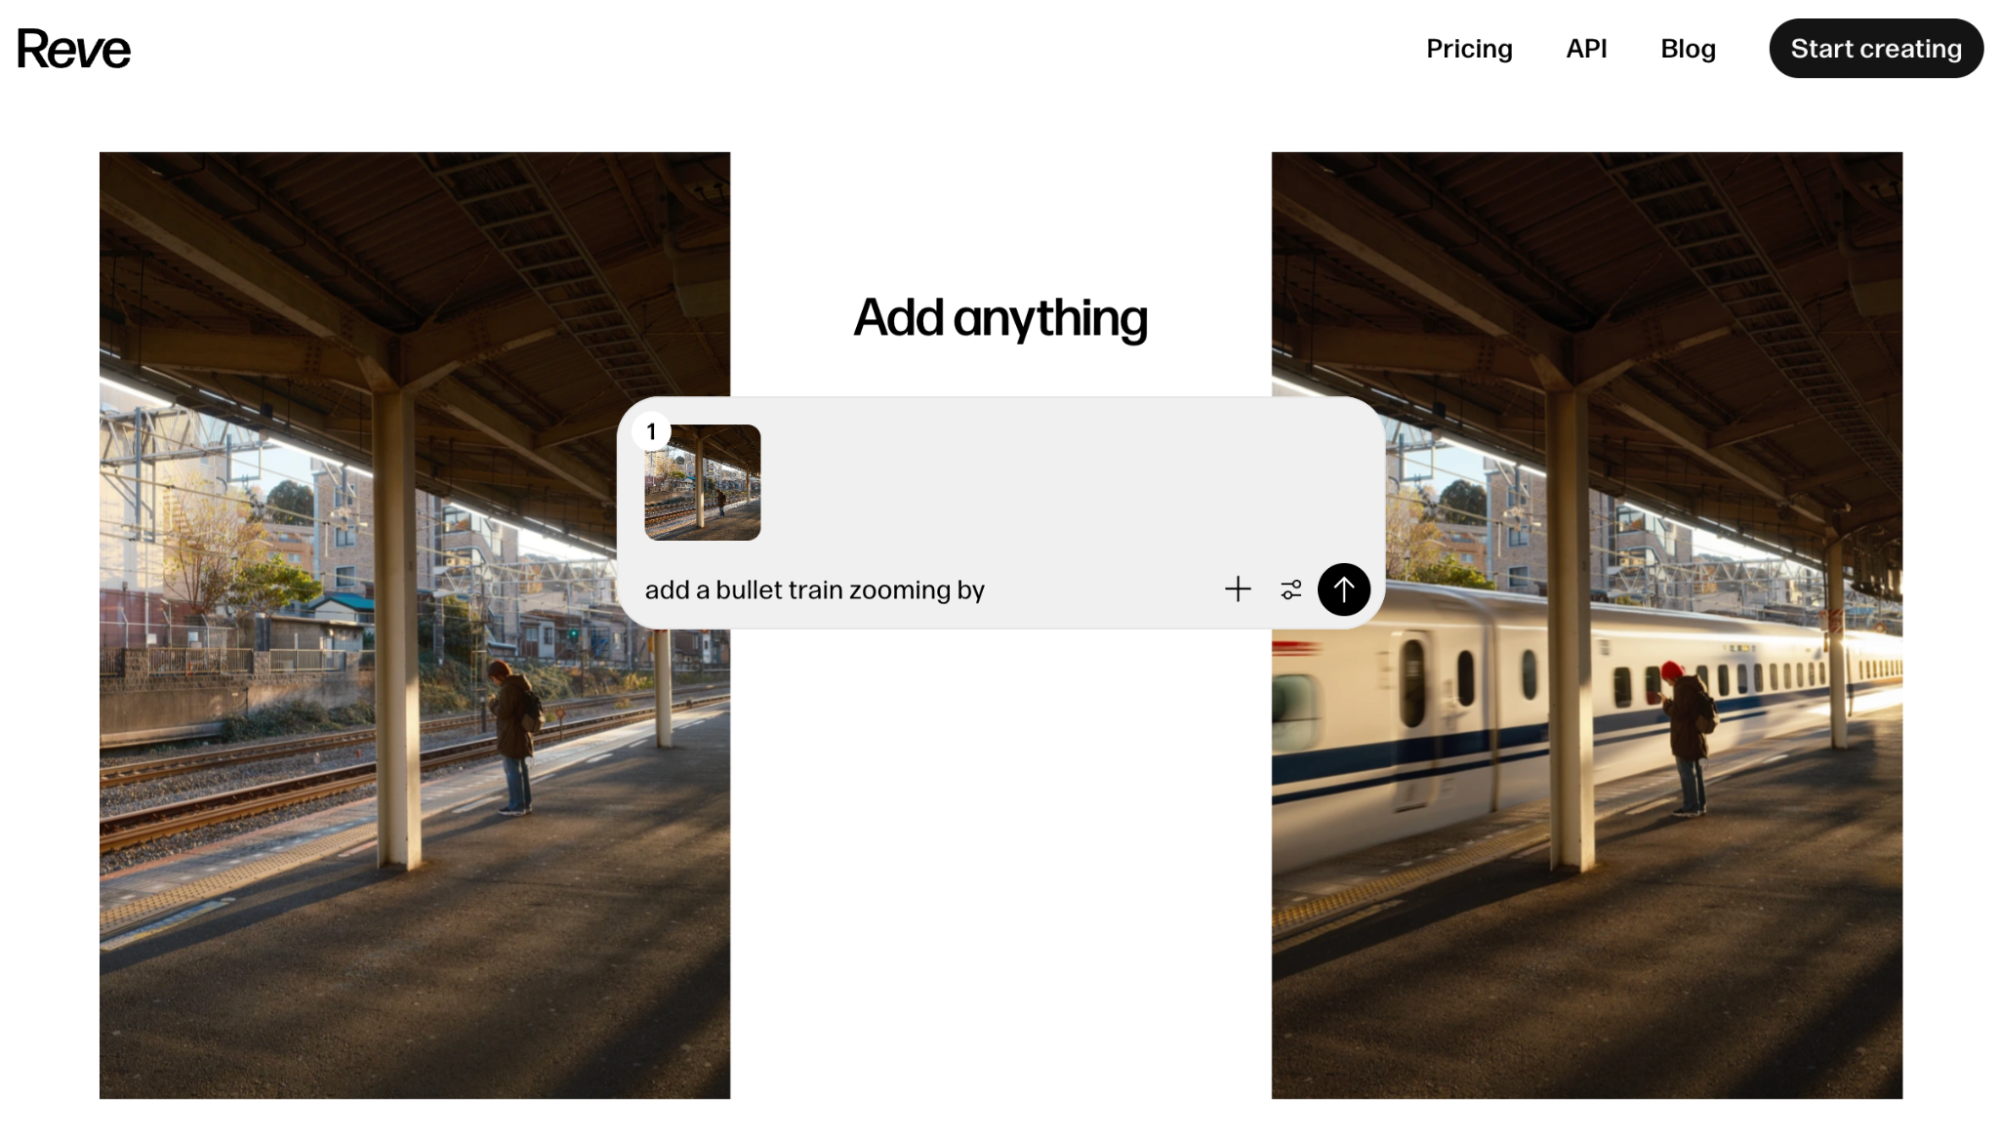Click the prompt text 'add a bullet train zooming by'

(815, 590)
